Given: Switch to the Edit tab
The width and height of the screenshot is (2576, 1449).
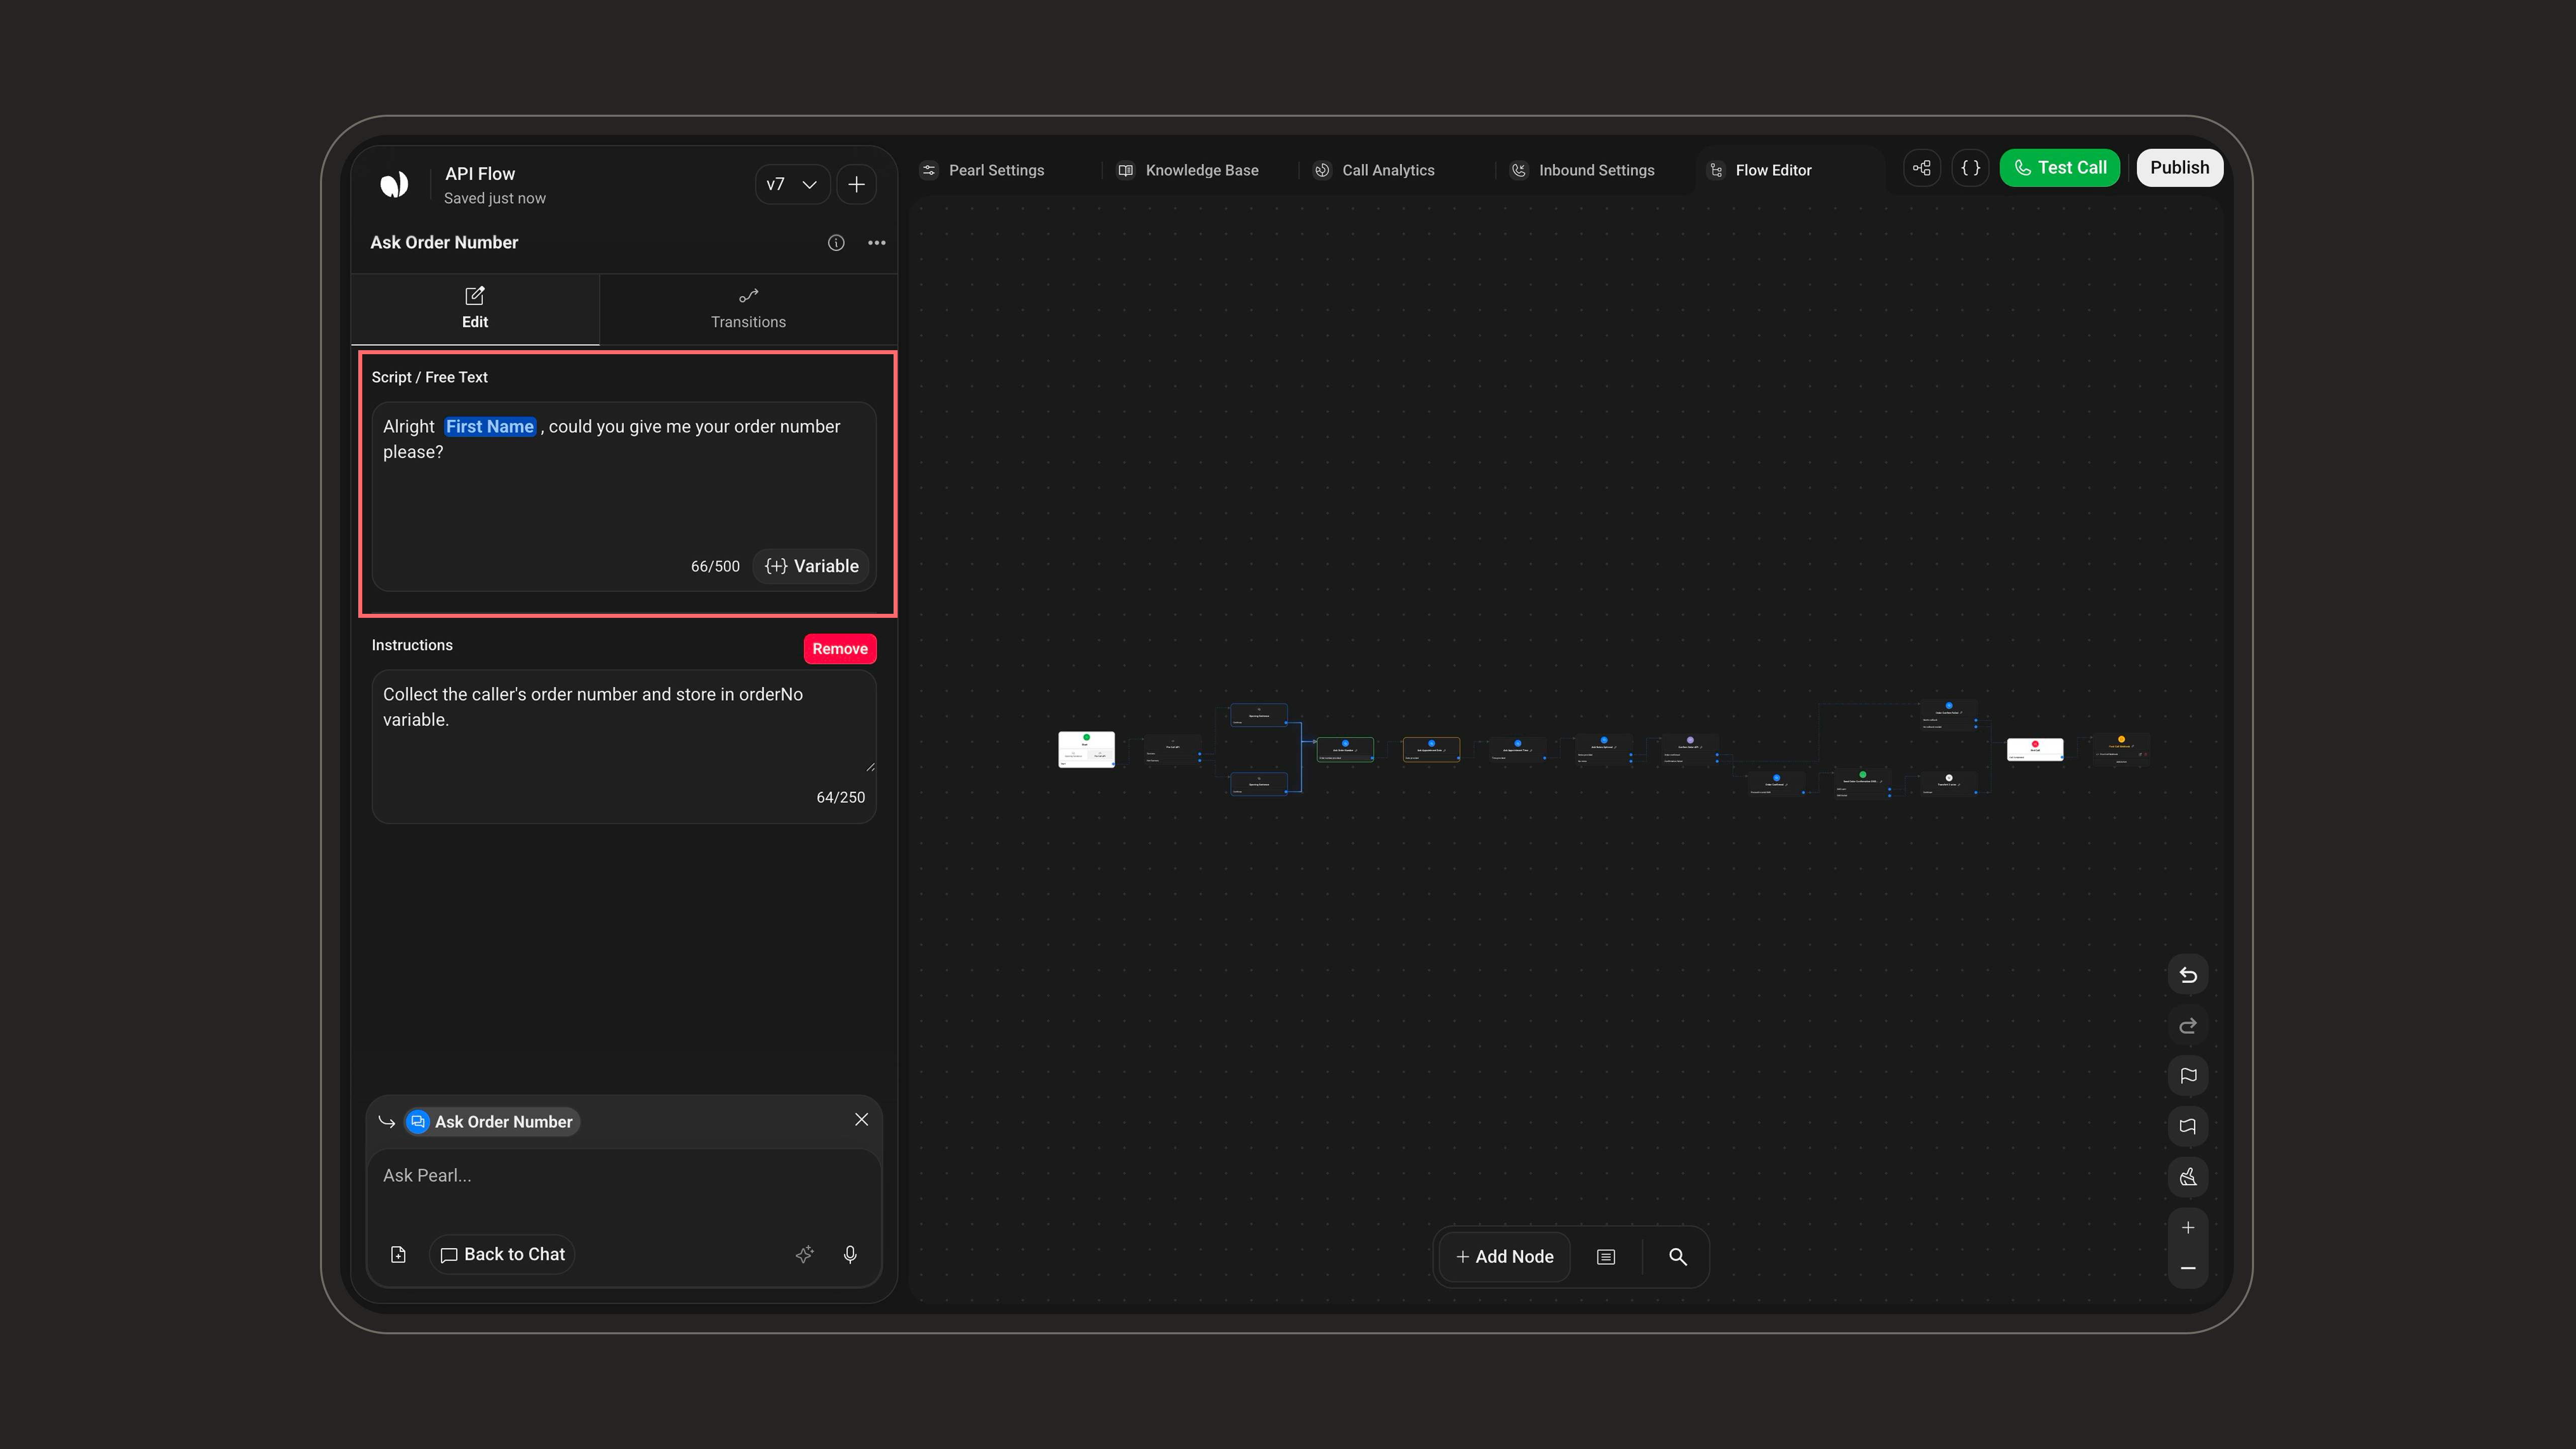Looking at the screenshot, I should (x=475, y=308).
